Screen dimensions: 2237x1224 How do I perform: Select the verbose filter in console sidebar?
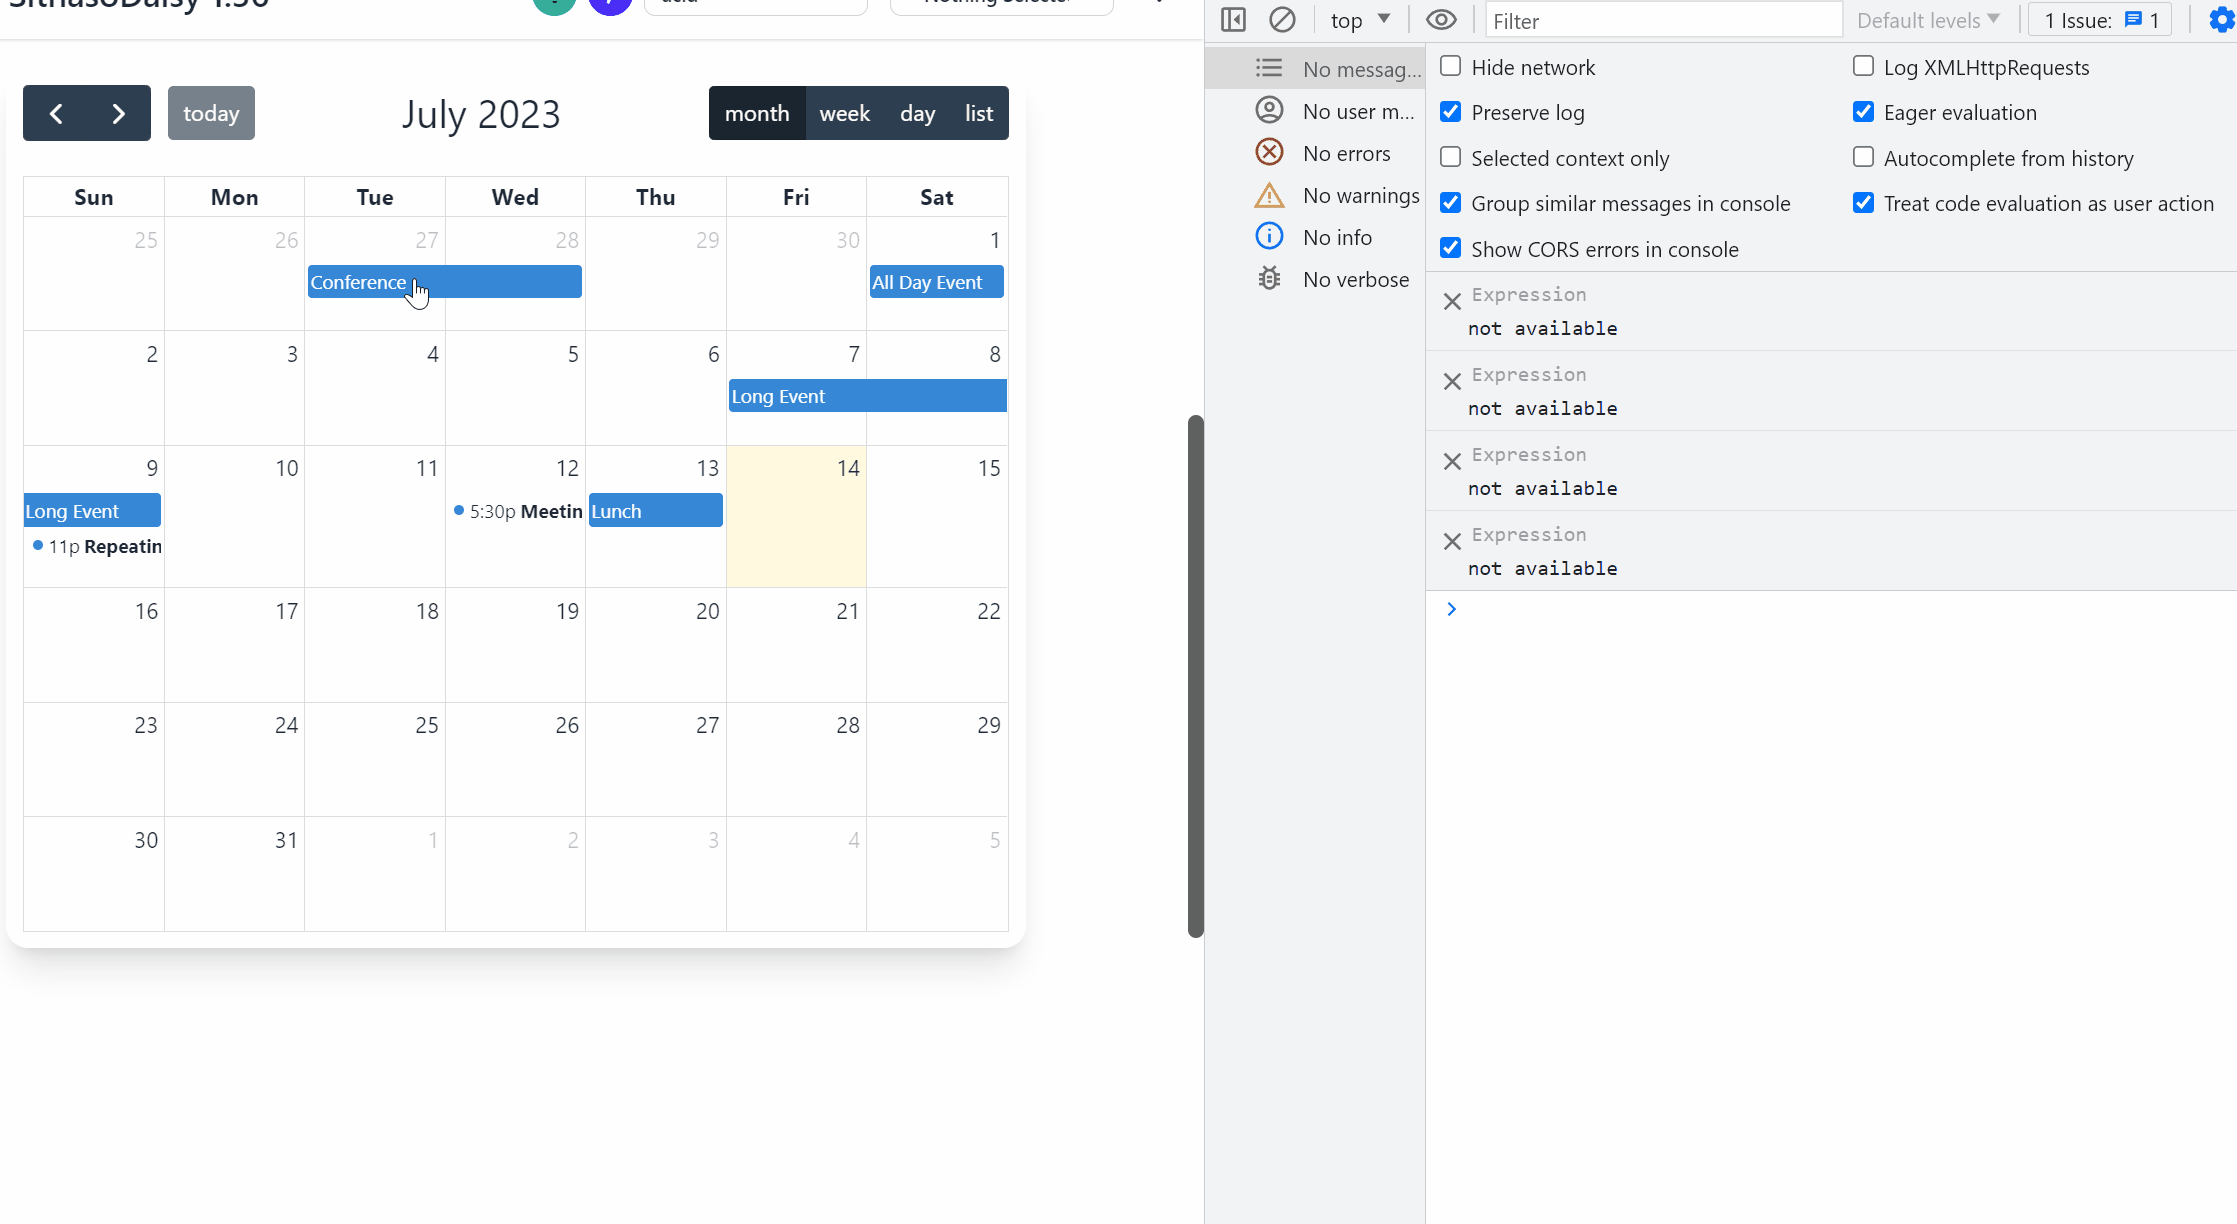[x=1268, y=278]
